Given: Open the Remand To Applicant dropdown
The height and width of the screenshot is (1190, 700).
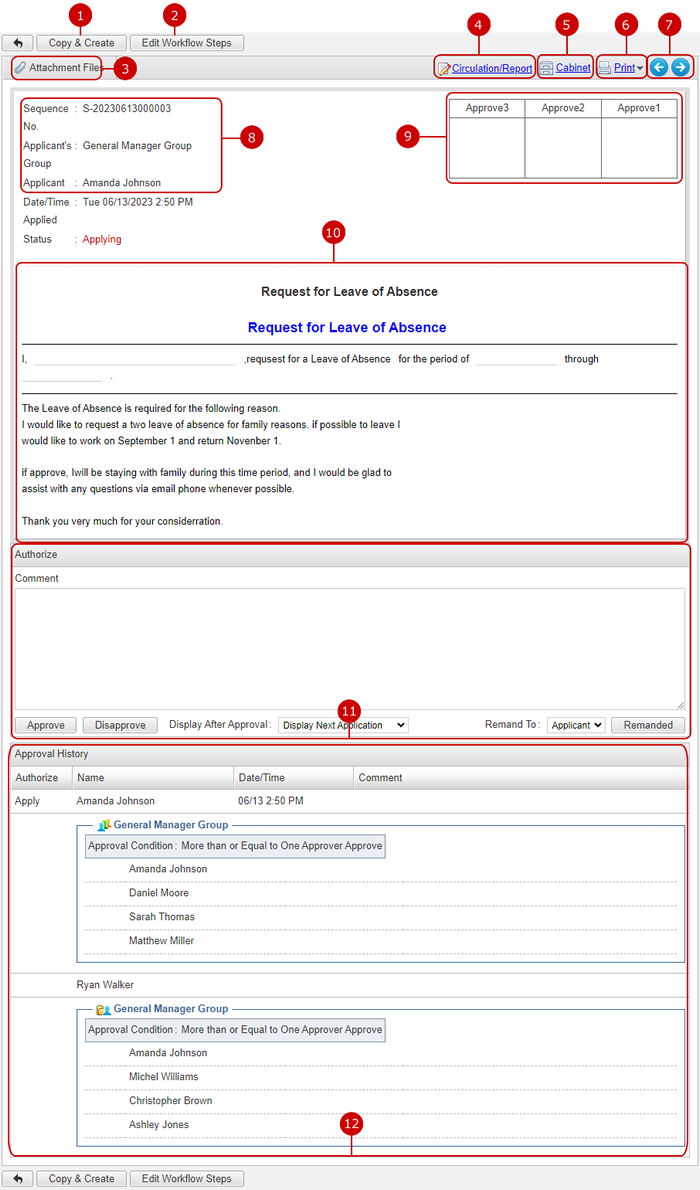Looking at the screenshot, I should (x=576, y=725).
